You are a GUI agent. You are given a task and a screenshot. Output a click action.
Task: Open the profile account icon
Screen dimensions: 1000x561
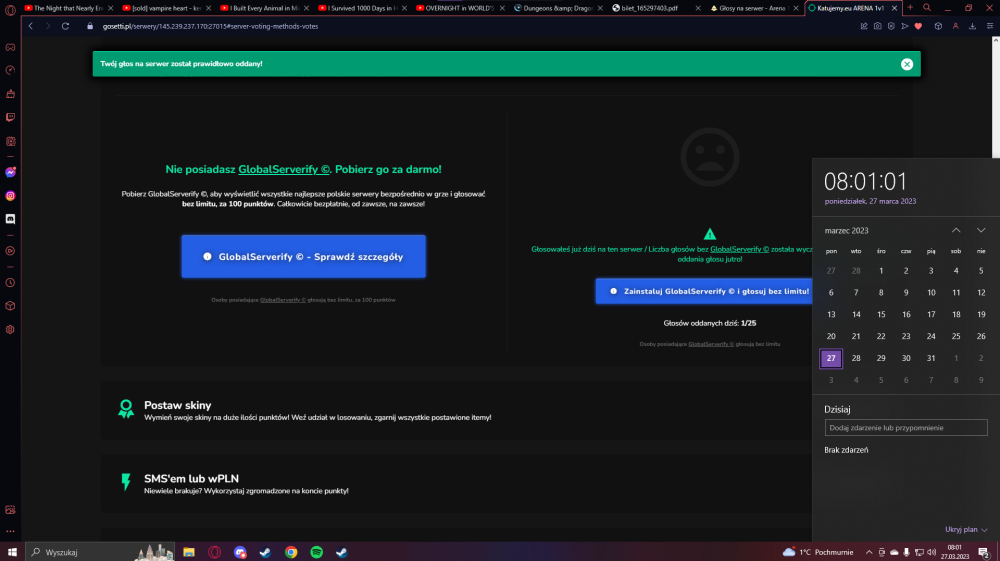tap(955, 26)
